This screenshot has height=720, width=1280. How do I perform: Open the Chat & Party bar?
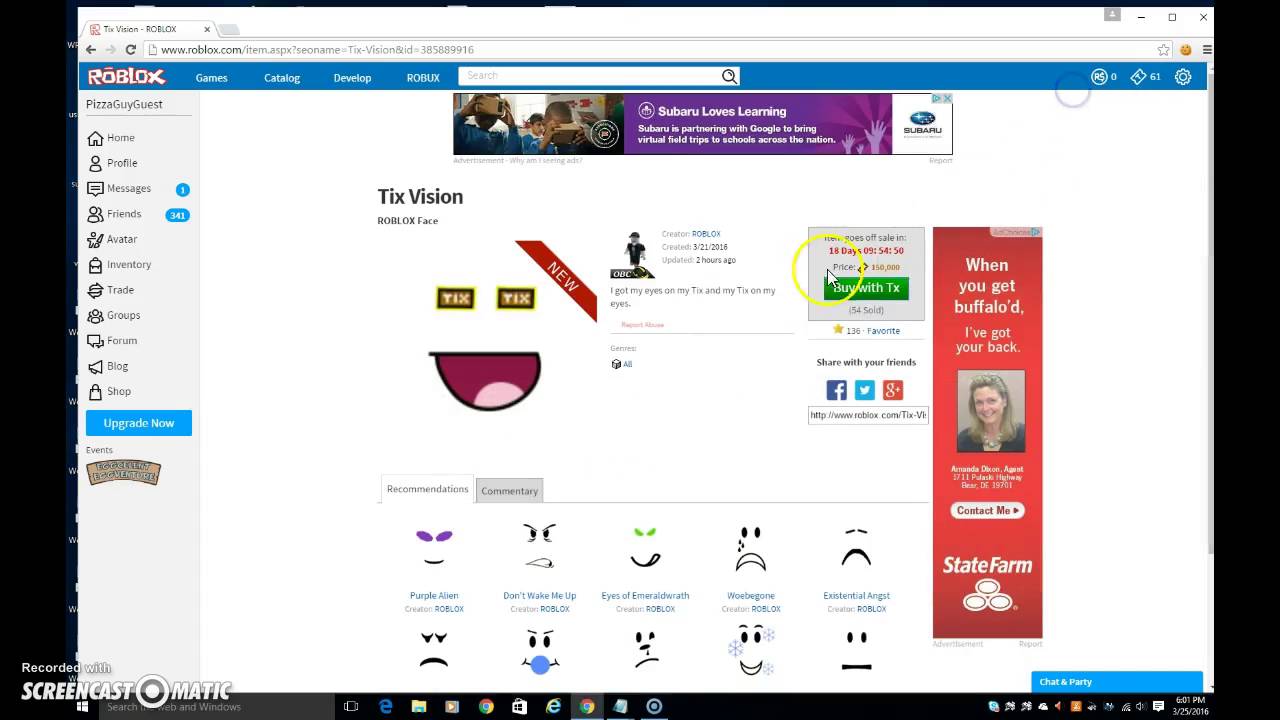click(x=1116, y=682)
